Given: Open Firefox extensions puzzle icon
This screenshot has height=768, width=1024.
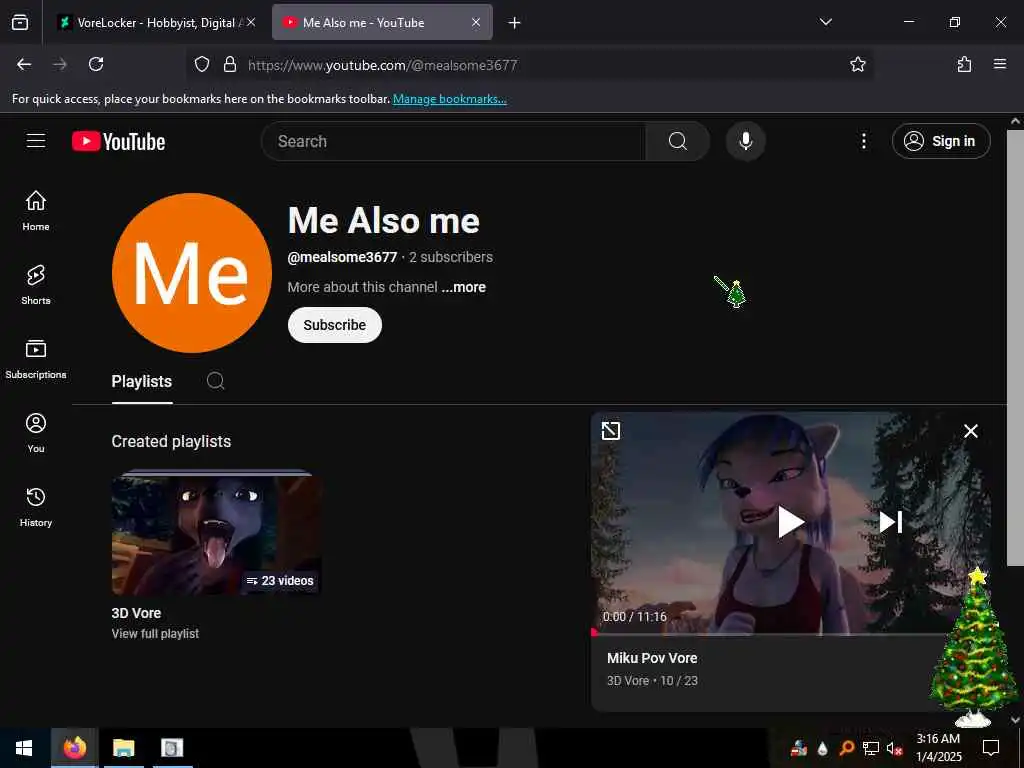Looking at the screenshot, I should (964, 64).
